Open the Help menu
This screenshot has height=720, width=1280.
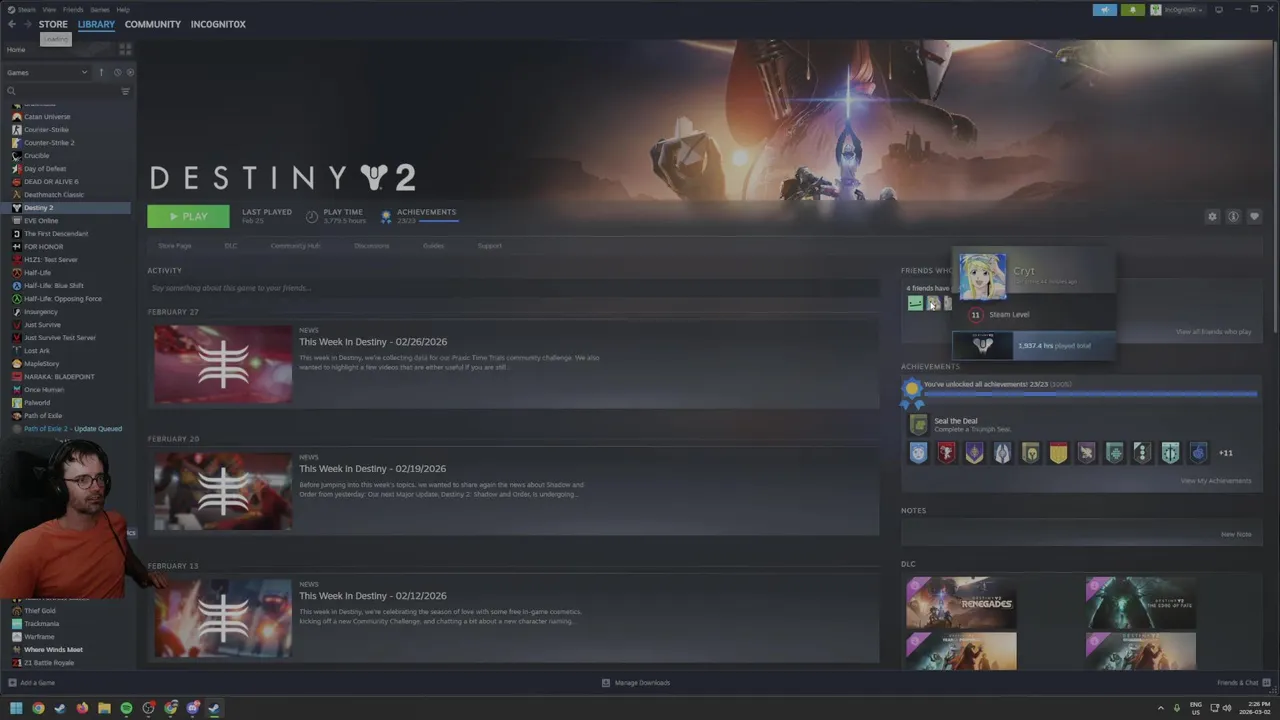click(123, 9)
